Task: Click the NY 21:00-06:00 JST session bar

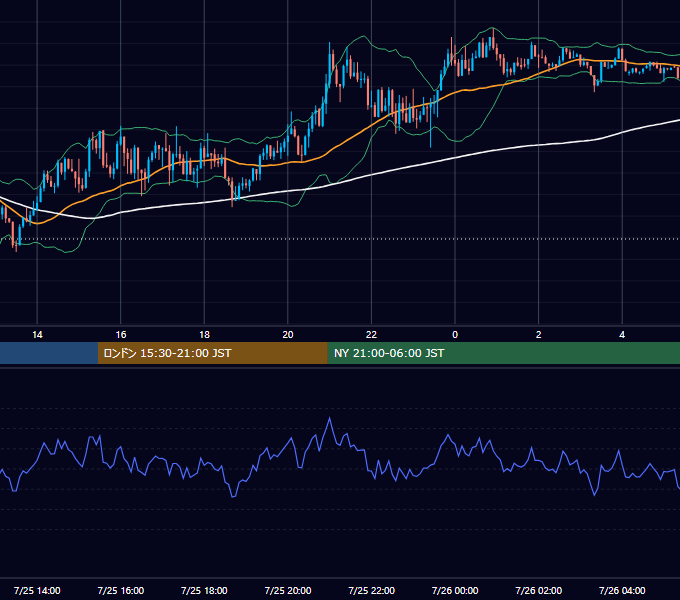Action: point(503,353)
